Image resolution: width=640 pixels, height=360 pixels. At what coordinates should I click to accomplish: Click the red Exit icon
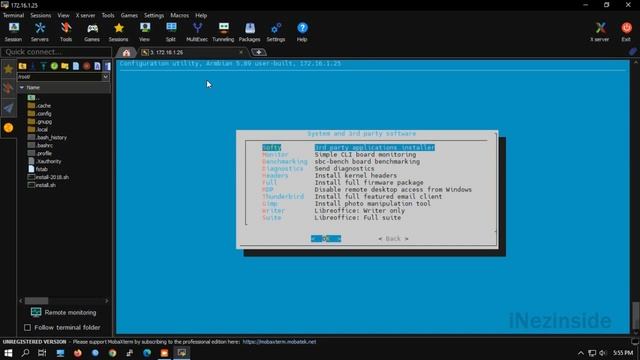coord(626,32)
